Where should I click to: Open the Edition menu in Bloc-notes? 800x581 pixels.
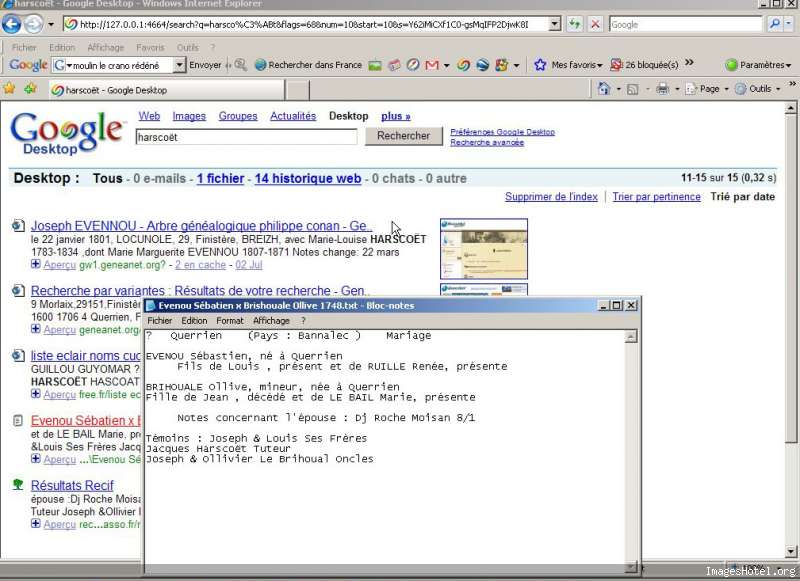[194, 320]
